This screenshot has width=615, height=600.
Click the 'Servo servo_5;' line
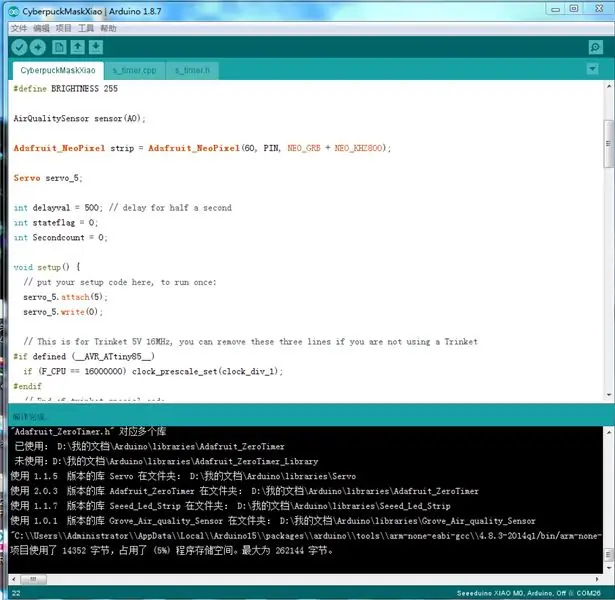(x=48, y=178)
